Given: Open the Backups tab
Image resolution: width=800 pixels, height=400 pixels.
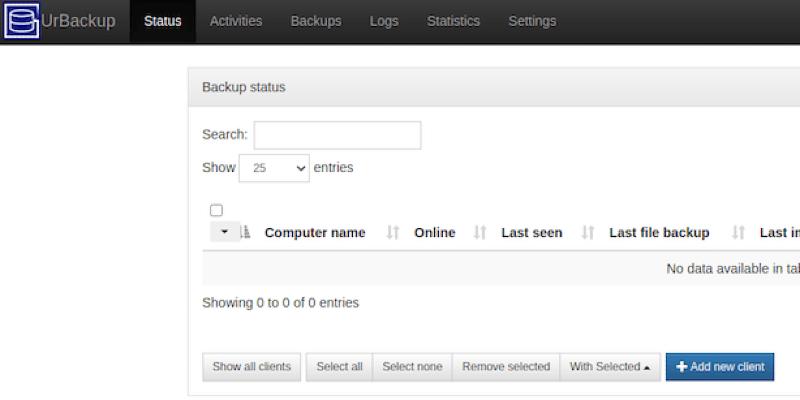Looking at the screenshot, I should (x=316, y=21).
